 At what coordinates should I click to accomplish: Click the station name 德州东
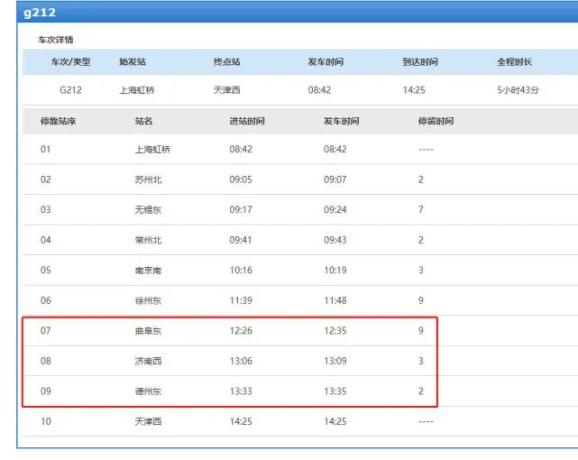pos(148,391)
